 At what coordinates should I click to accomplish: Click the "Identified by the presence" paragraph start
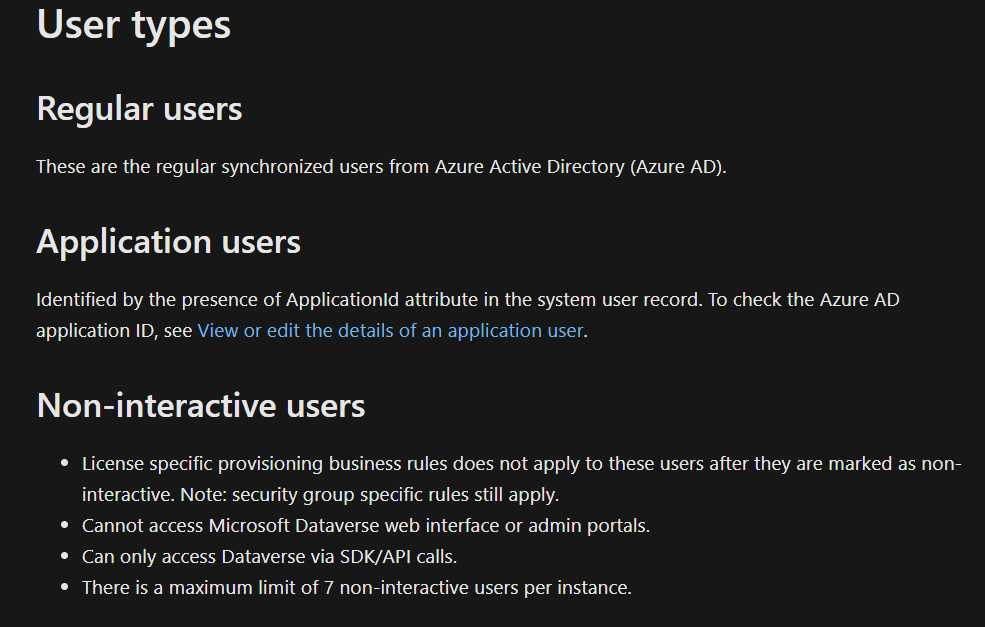tap(130, 299)
